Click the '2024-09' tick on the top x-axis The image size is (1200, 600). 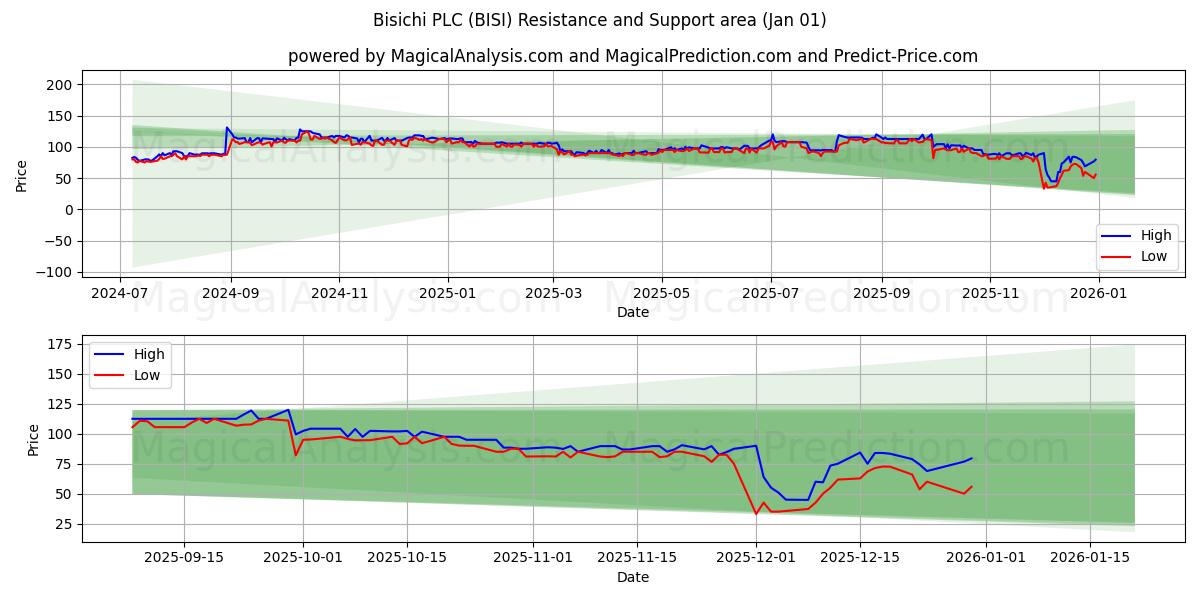pos(230,293)
